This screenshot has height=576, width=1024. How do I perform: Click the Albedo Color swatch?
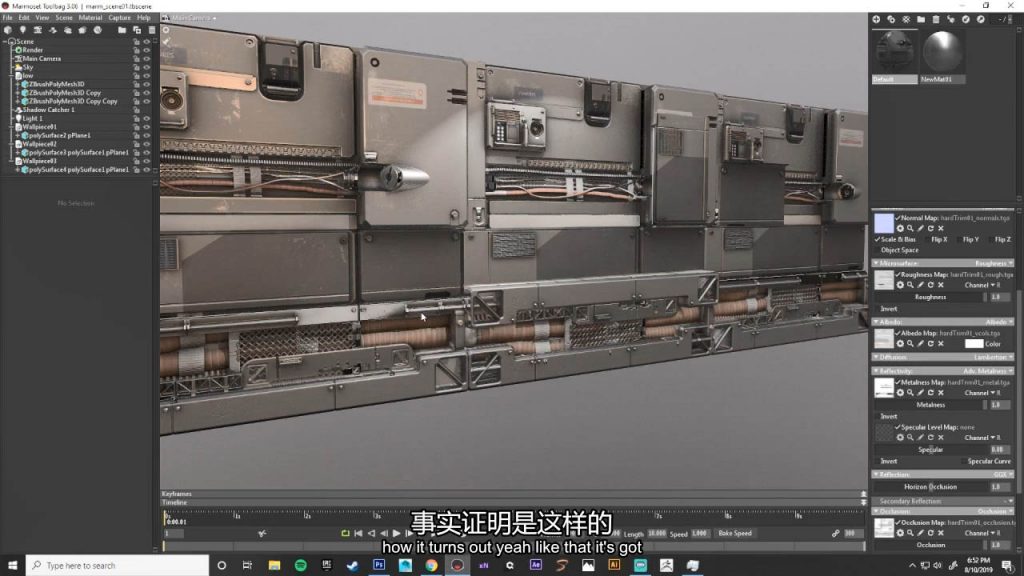coord(973,344)
